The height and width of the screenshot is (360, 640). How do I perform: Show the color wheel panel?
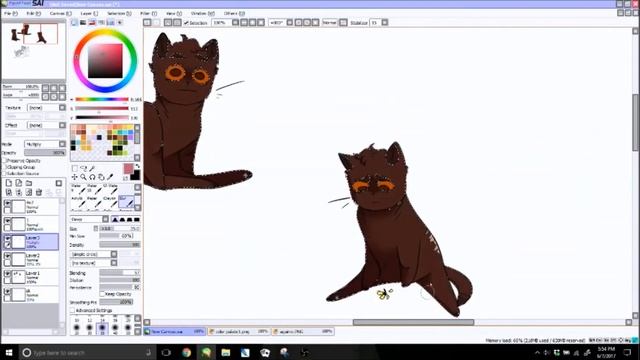74,22
